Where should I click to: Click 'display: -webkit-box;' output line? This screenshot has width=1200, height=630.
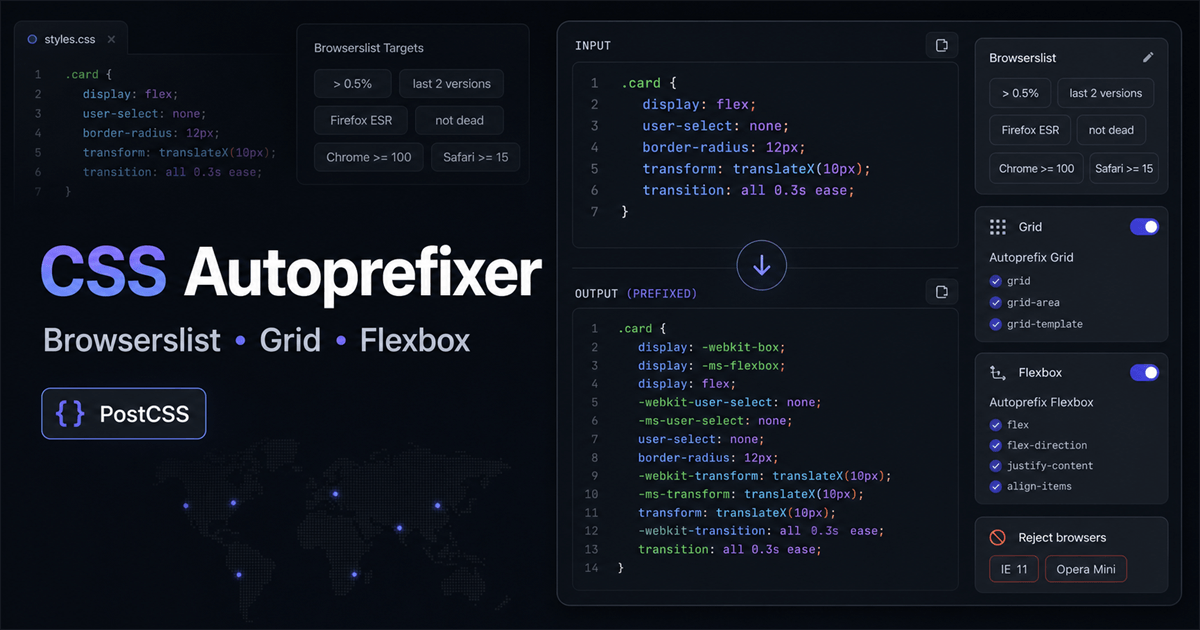(x=711, y=347)
